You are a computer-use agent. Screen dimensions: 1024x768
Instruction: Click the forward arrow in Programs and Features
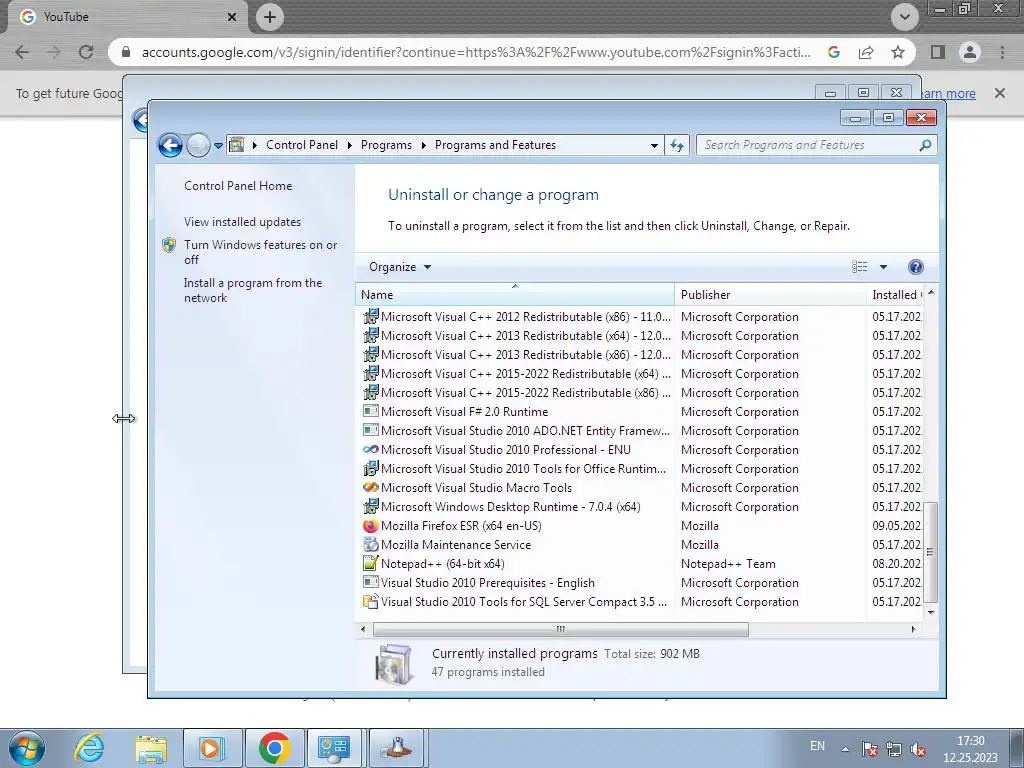click(198, 145)
